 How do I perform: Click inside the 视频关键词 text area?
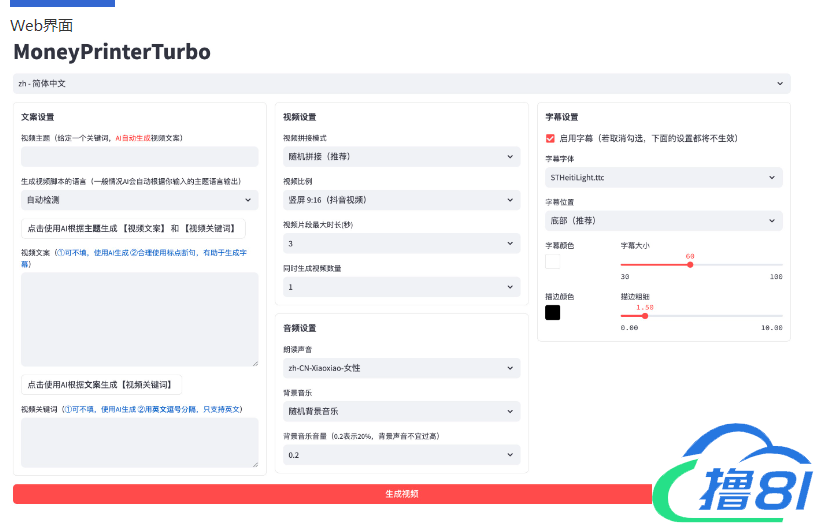click(139, 442)
